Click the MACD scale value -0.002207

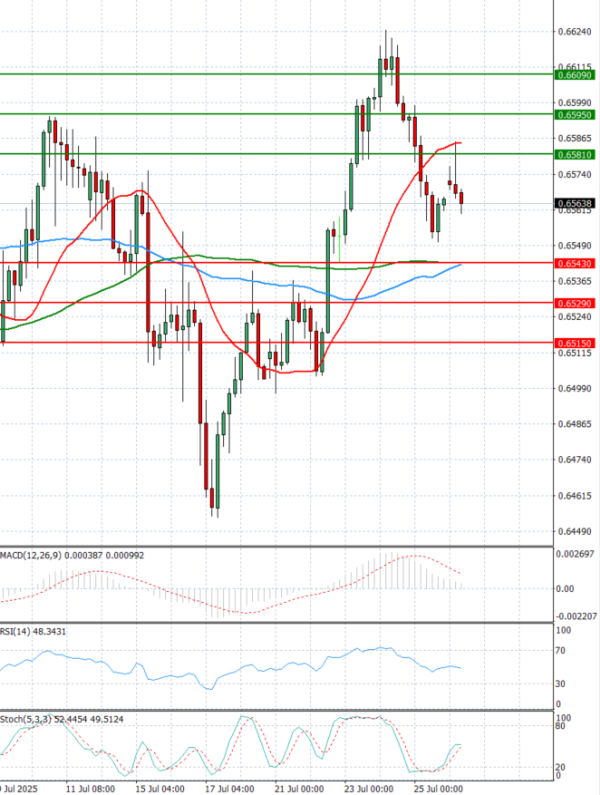click(577, 617)
